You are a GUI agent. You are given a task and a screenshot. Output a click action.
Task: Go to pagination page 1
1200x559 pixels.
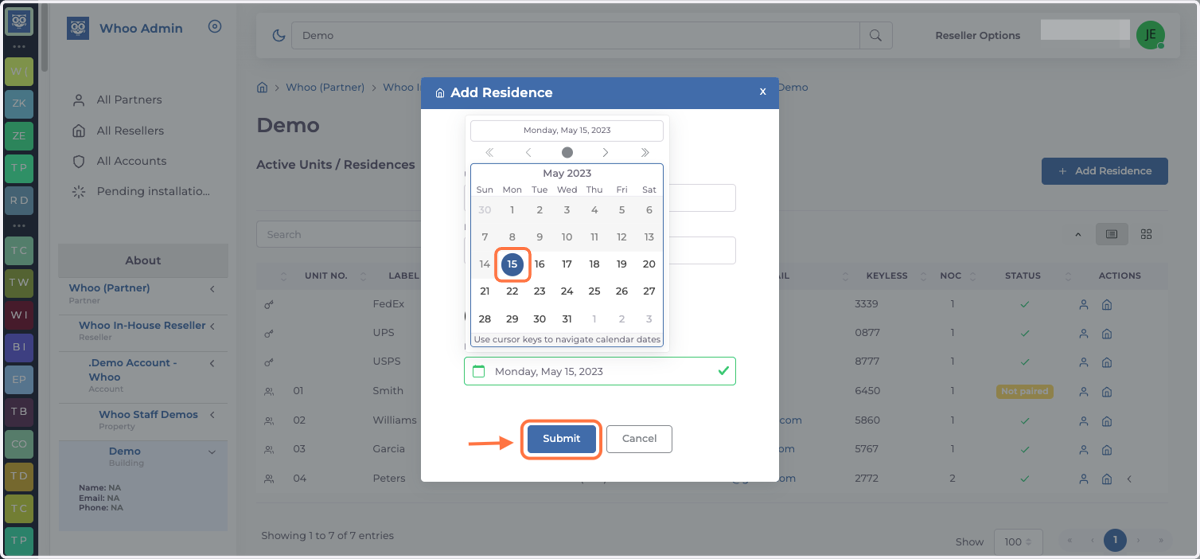1115,540
